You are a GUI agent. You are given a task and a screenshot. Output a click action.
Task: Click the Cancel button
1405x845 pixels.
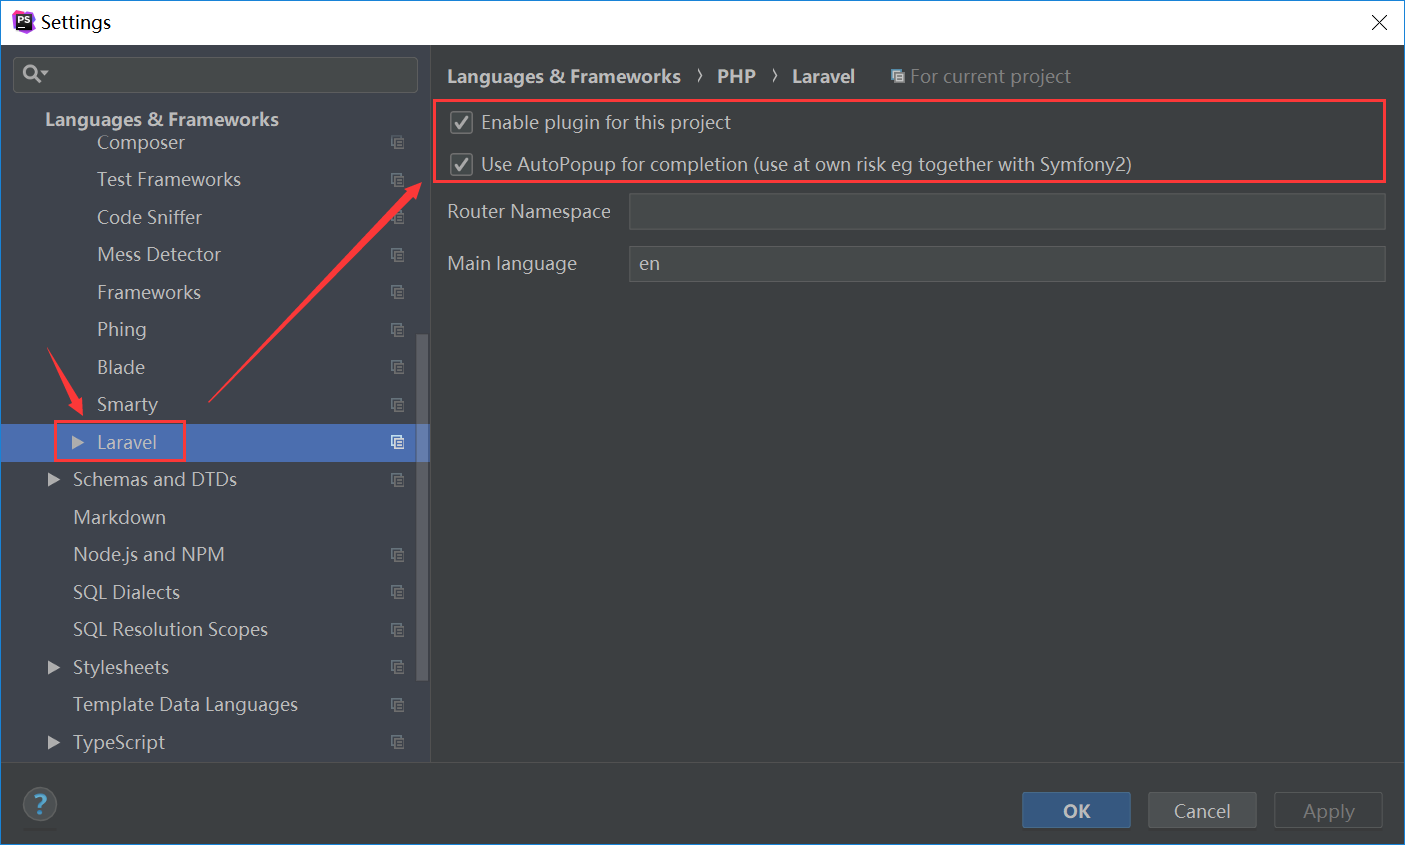click(x=1201, y=811)
